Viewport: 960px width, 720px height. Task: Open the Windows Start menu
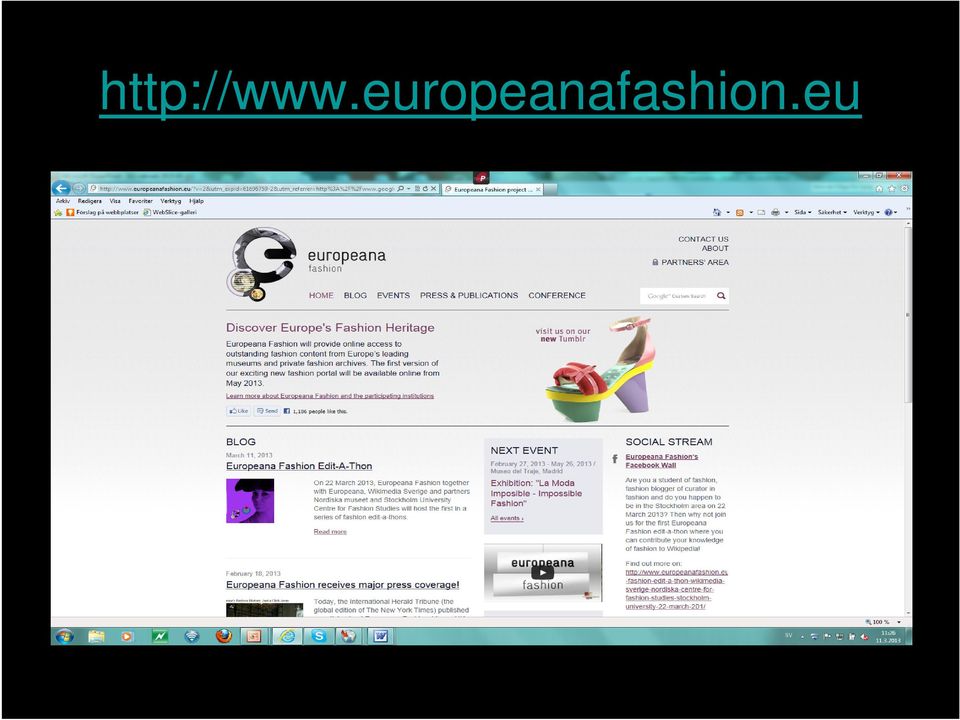(64, 636)
